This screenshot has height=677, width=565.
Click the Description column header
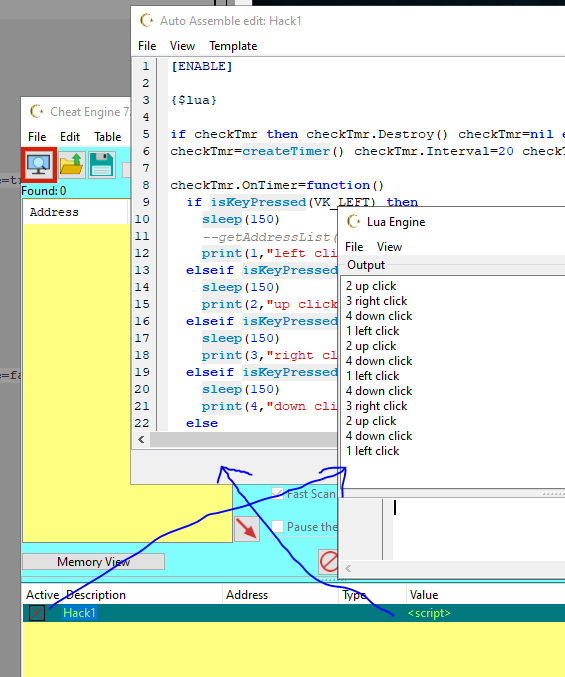click(142, 595)
